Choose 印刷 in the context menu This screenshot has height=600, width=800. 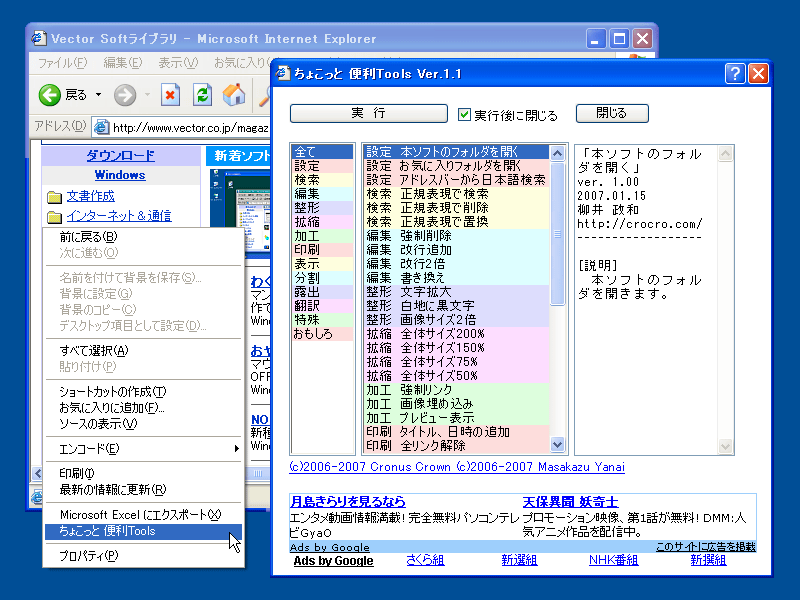click(143, 473)
